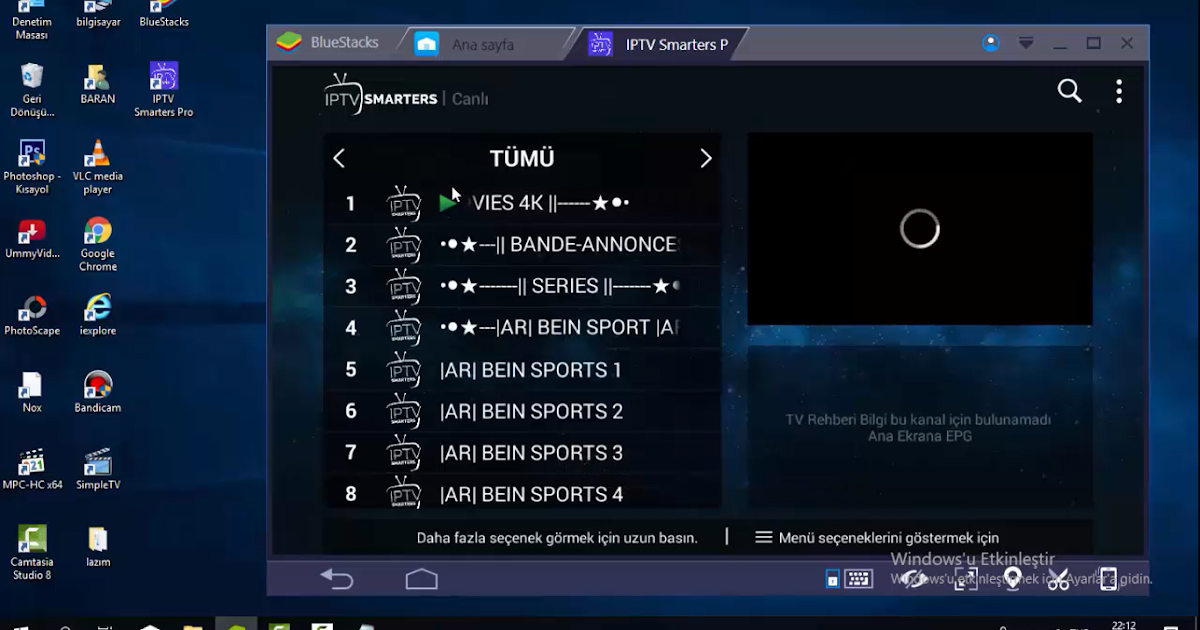Play |AR| BEIN SPORTS 2 channel

[x=522, y=411]
